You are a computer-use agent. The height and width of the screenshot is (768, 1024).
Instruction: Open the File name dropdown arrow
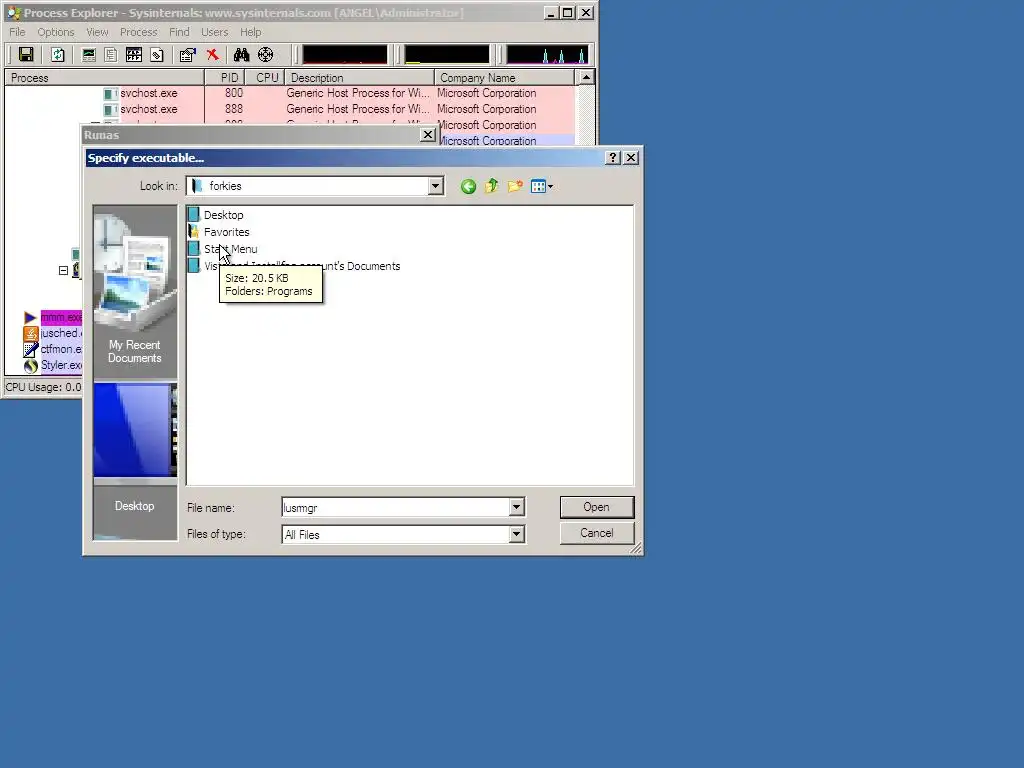click(517, 507)
